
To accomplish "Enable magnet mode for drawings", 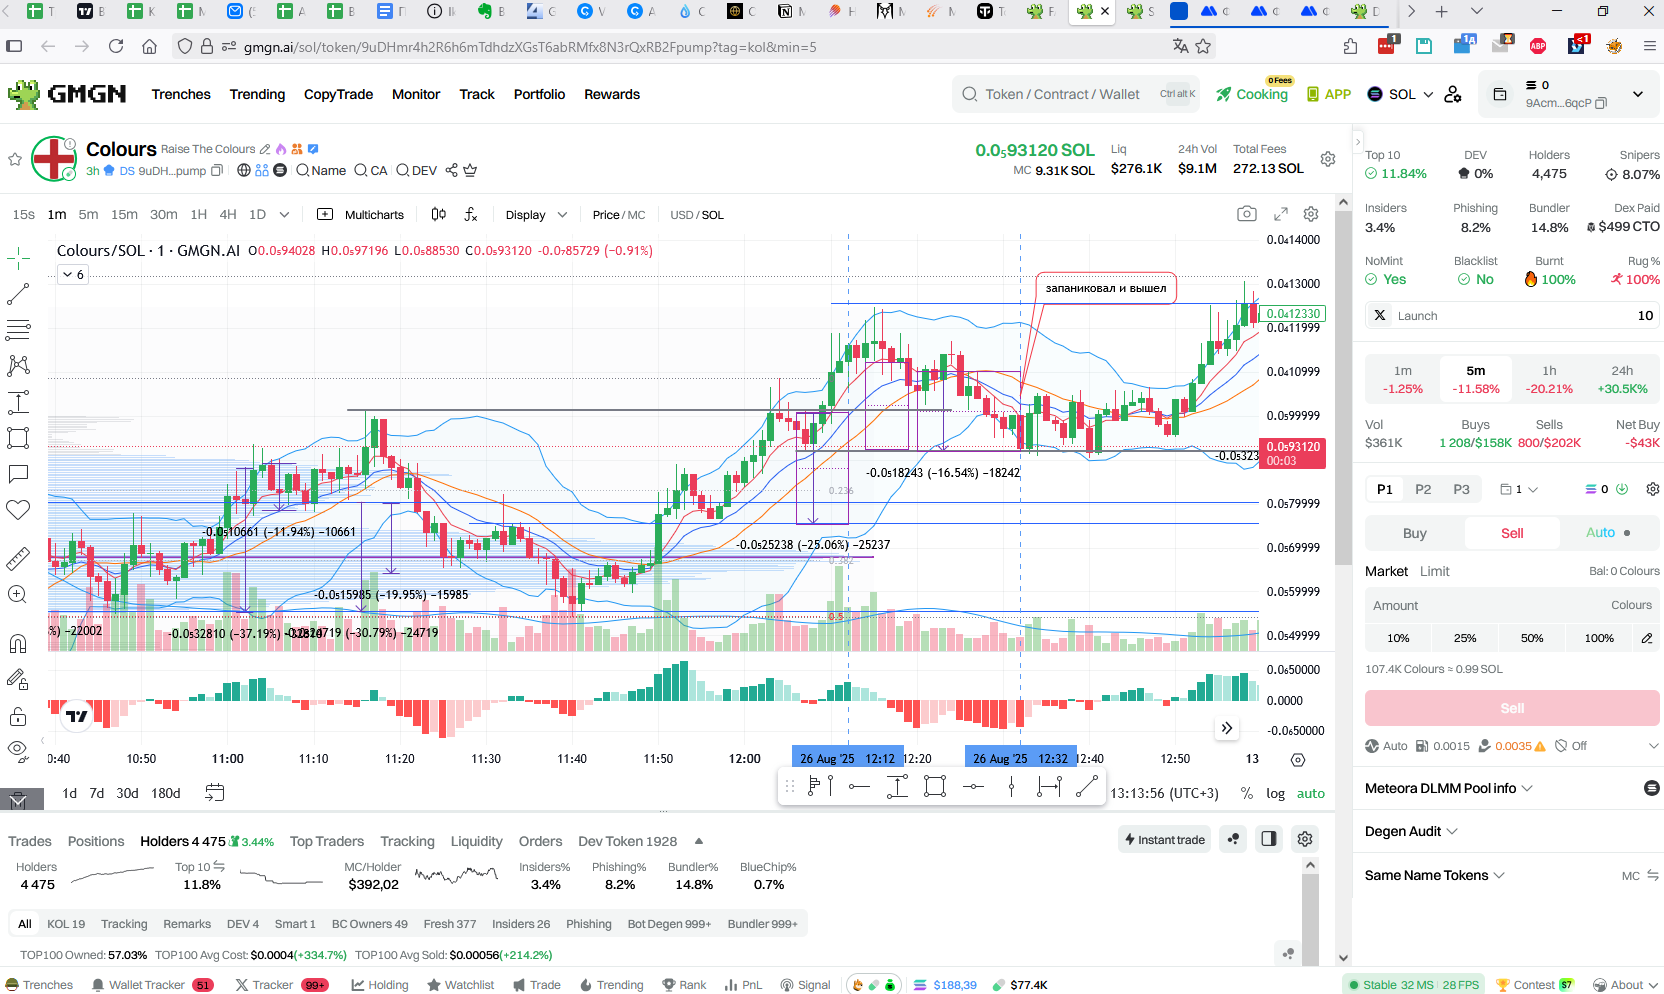I will pos(18,643).
